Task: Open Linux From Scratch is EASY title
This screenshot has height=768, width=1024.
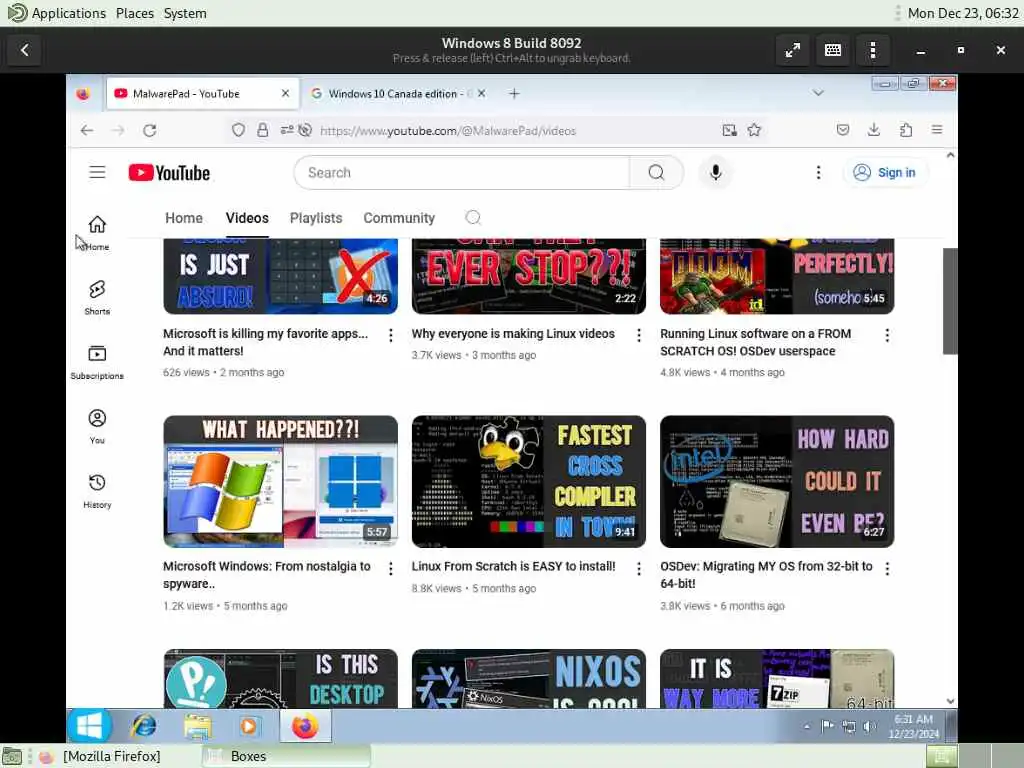Action: pyautogui.click(x=513, y=566)
